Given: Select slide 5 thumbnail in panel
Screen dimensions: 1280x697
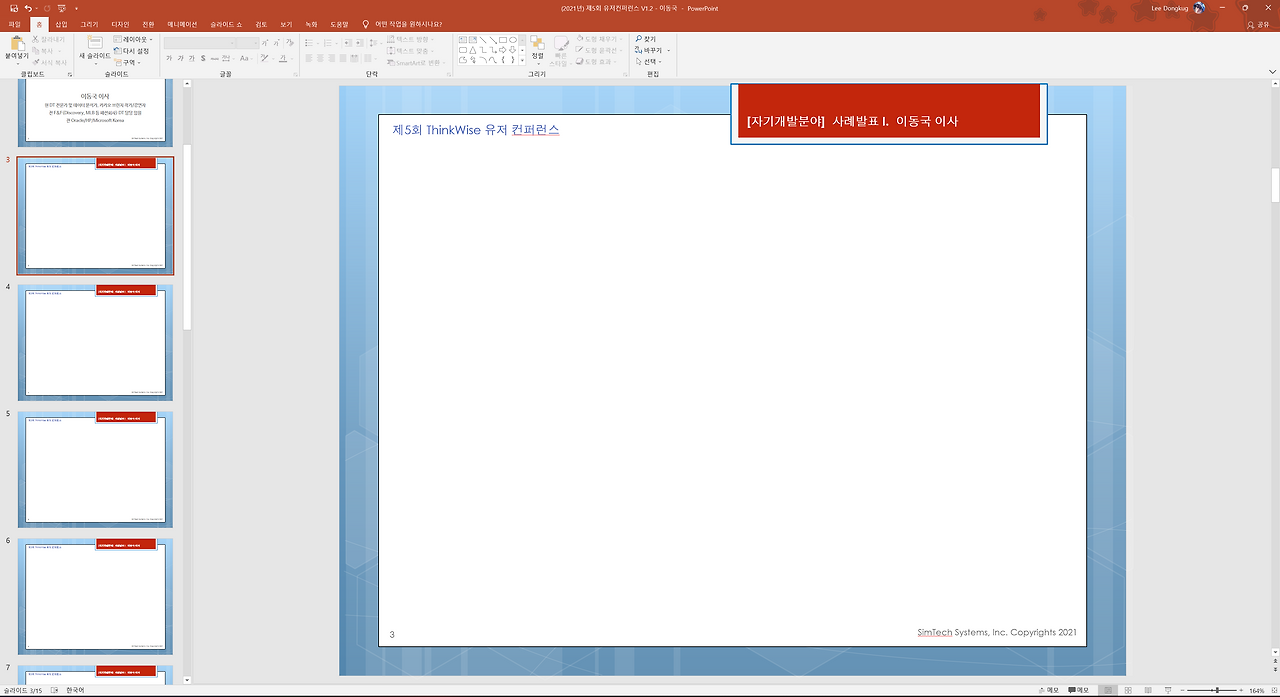Looking at the screenshot, I should 95,469.
